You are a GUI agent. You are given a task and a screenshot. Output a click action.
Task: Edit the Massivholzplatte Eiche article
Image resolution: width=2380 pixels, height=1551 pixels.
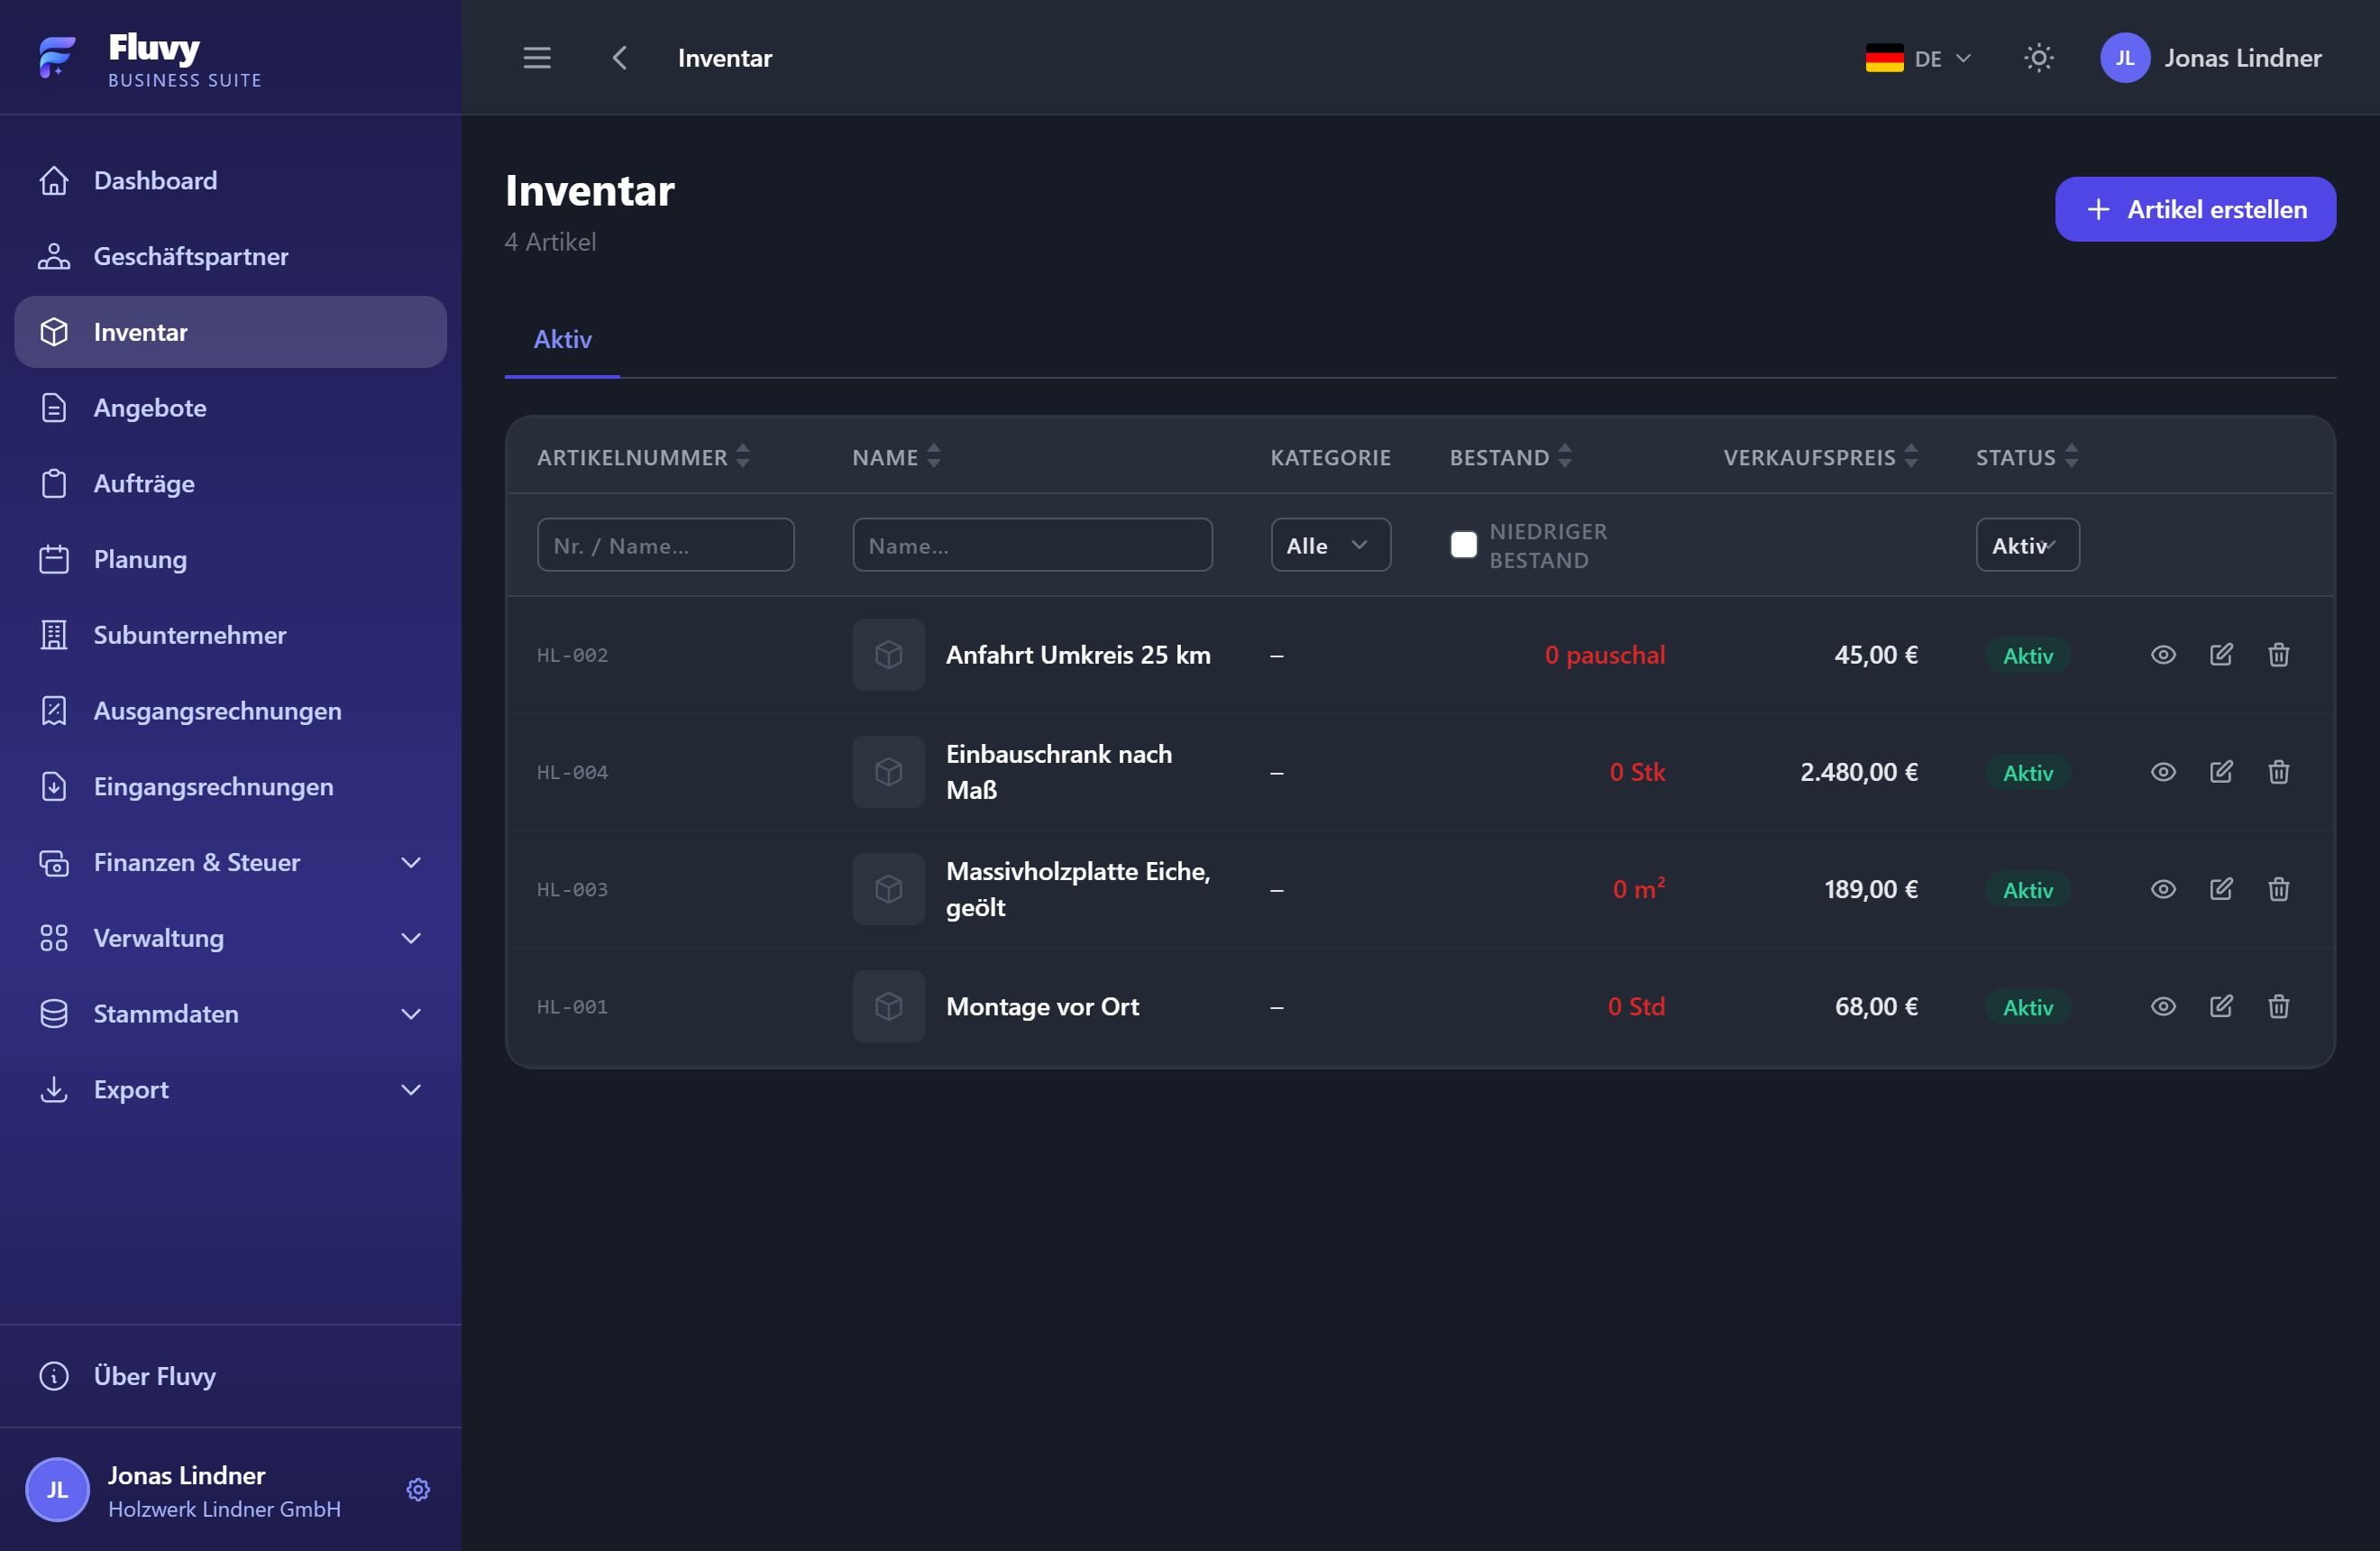pyautogui.click(x=2220, y=889)
